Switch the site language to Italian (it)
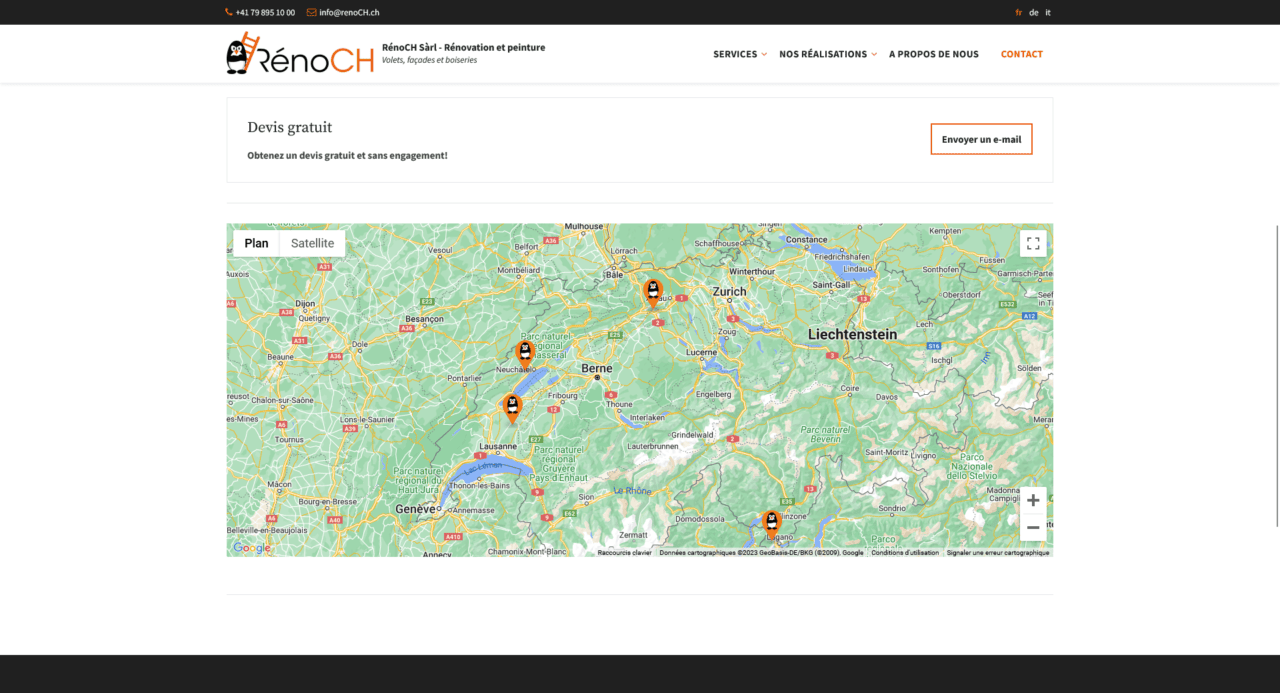1280x693 pixels. pos(1048,12)
